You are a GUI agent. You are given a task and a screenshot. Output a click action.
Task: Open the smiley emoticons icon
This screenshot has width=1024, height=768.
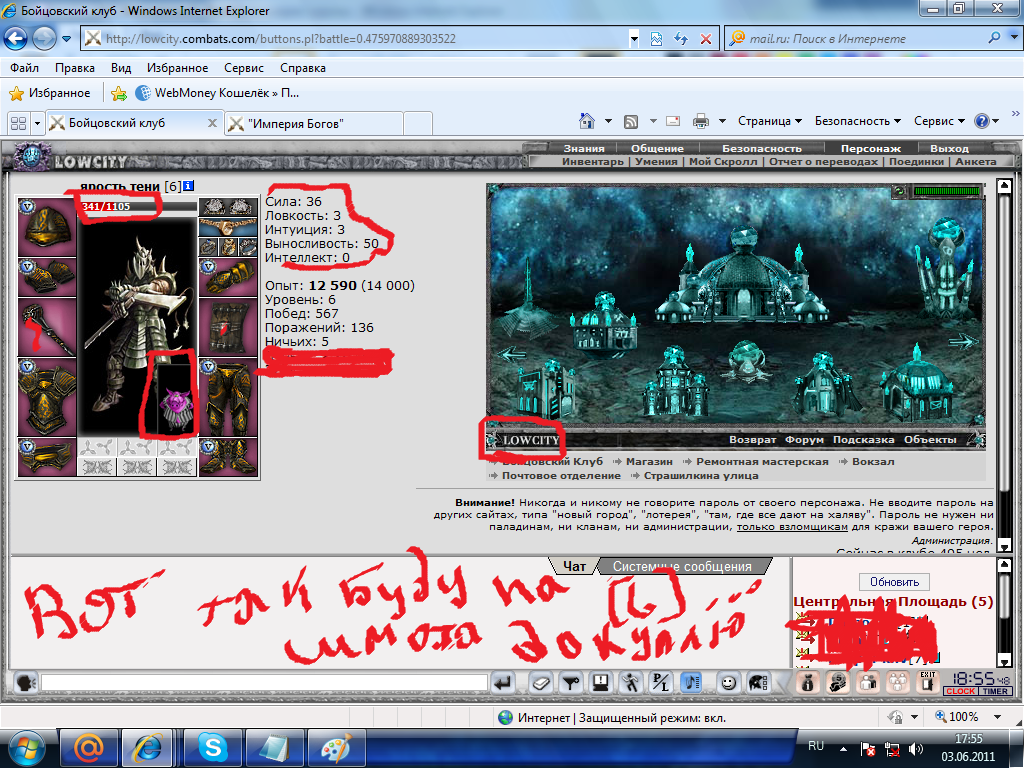coord(728,683)
